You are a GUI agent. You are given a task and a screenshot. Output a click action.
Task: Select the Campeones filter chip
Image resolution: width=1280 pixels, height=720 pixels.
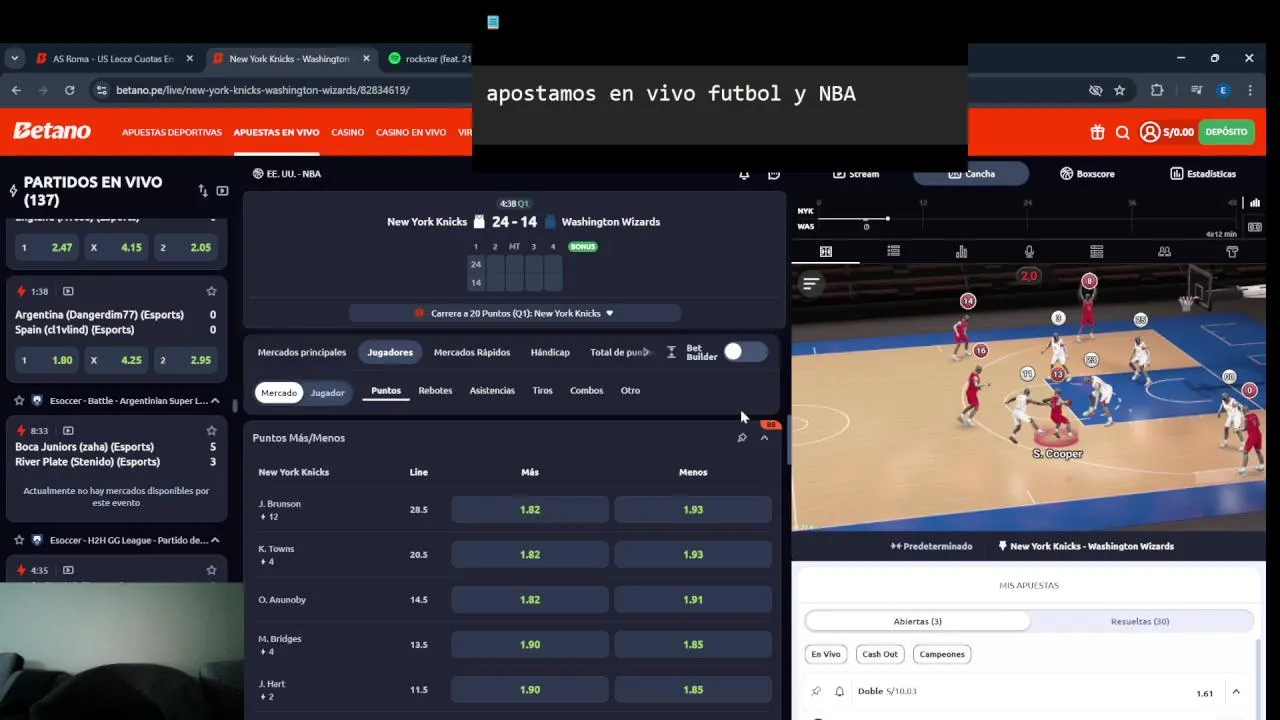(x=942, y=654)
